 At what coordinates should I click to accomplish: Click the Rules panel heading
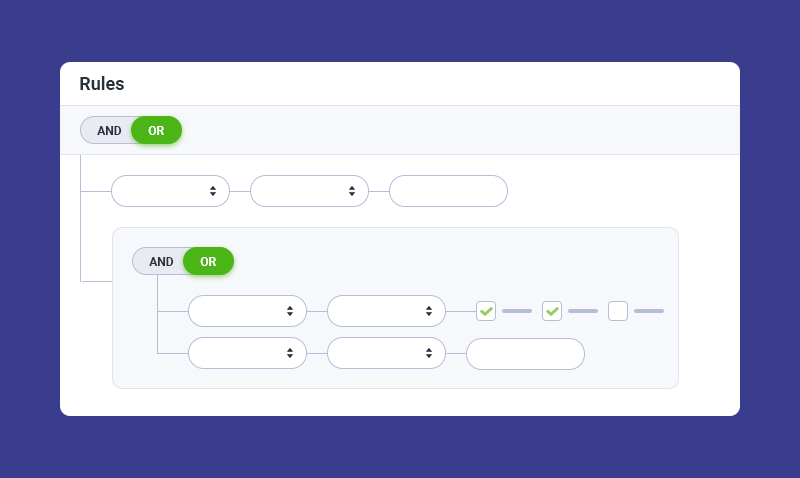tap(102, 84)
